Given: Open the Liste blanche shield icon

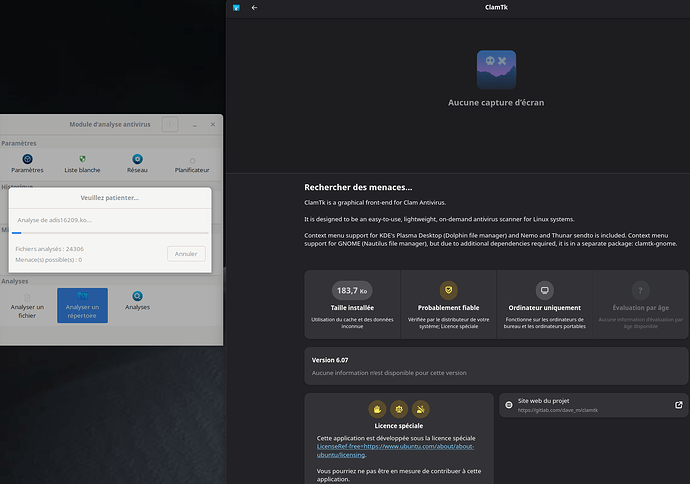Looking at the screenshot, I should [x=83, y=159].
